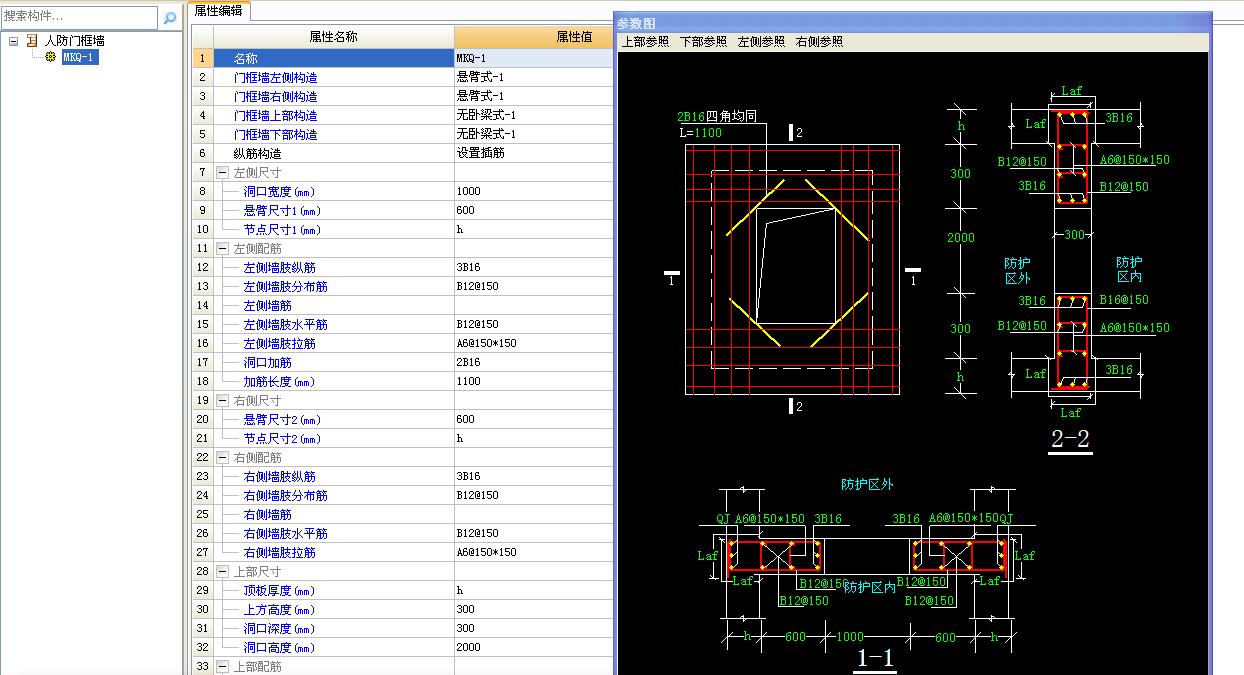The height and width of the screenshot is (675, 1244).
Task: Focus the 搜索构件 search field
Action: 80,17
